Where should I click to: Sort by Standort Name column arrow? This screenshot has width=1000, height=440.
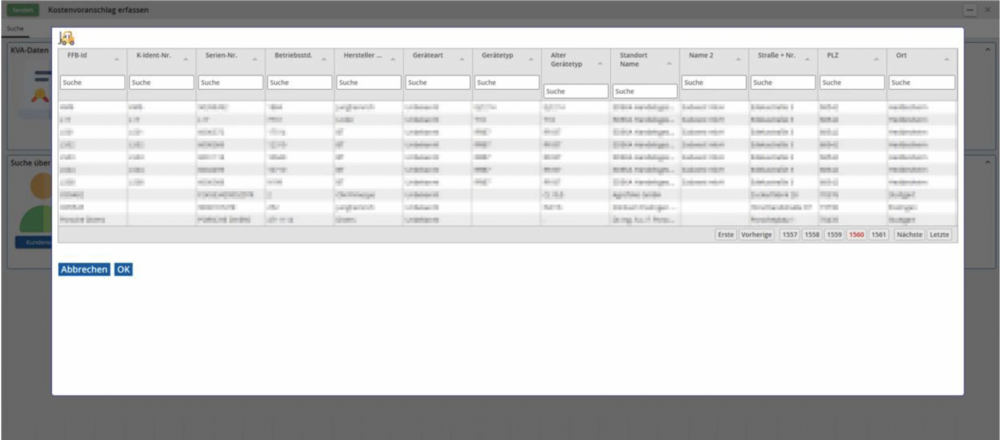(669, 64)
